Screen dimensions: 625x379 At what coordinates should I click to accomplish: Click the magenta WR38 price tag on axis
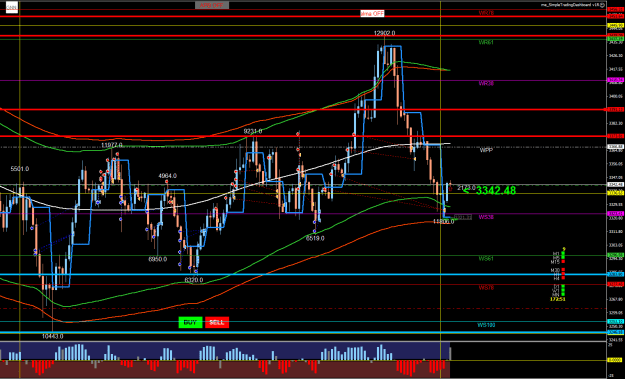click(615, 80)
